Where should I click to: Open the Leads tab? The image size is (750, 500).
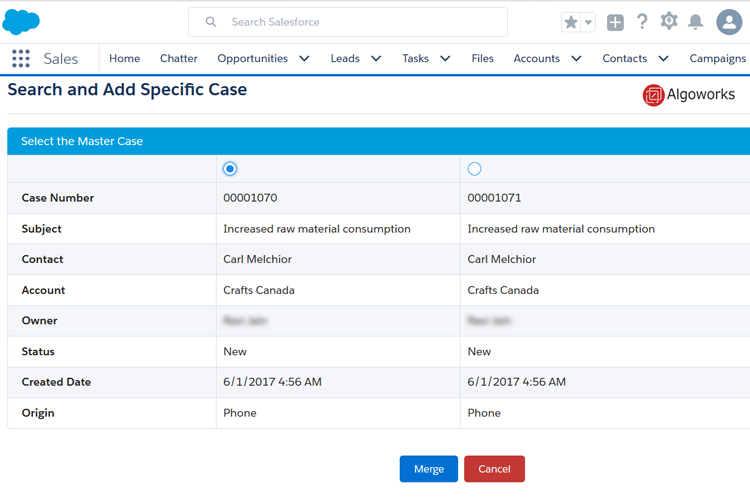pos(345,58)
